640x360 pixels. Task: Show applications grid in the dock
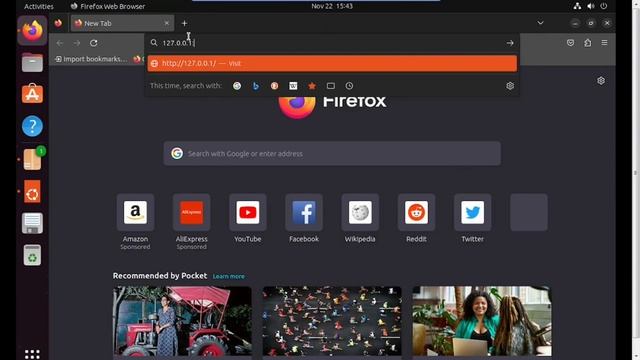click(32, 353)
